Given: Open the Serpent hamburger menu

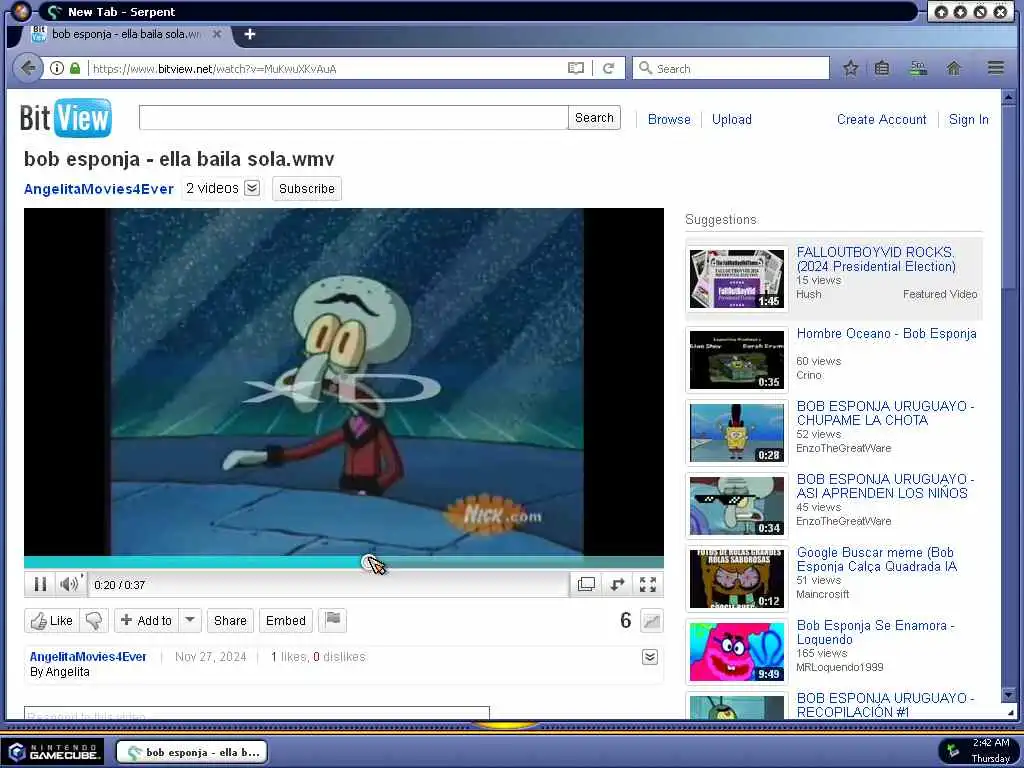Looking at the screenshot, I should pos(996,68).
